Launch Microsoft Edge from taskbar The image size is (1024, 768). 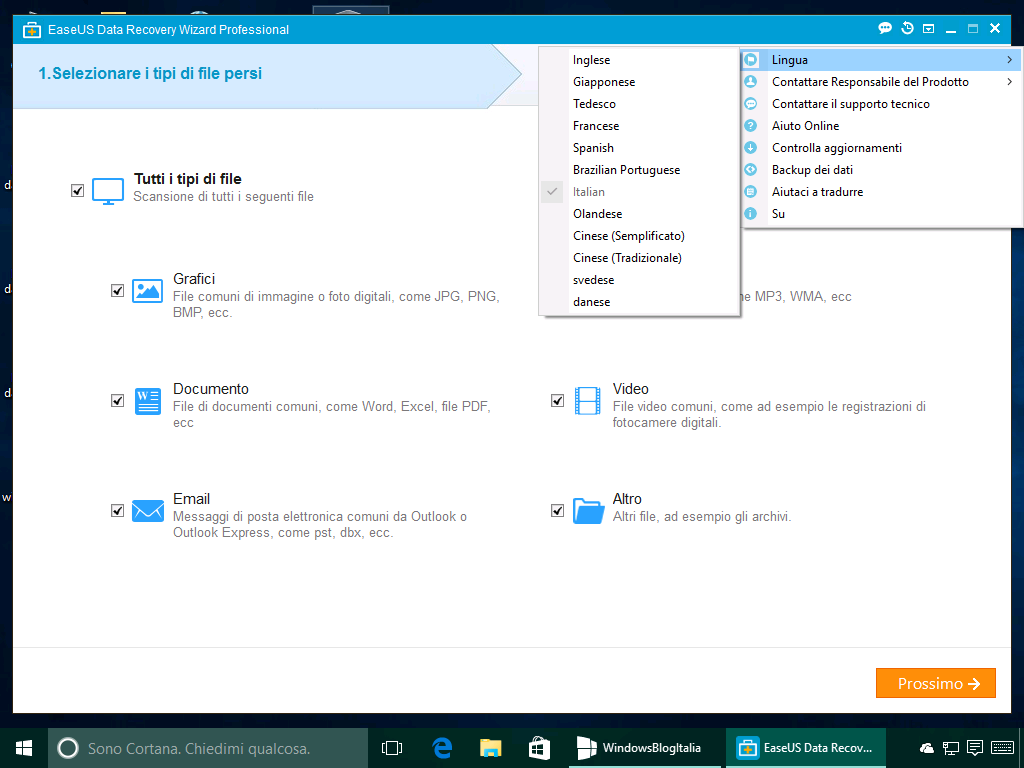[x=442, y=748]
